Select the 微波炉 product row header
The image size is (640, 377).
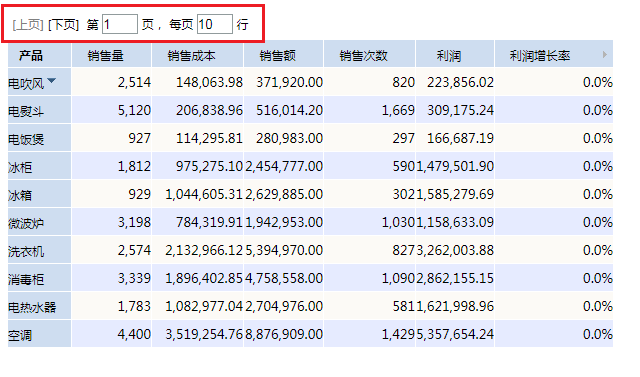pos(40,222)
